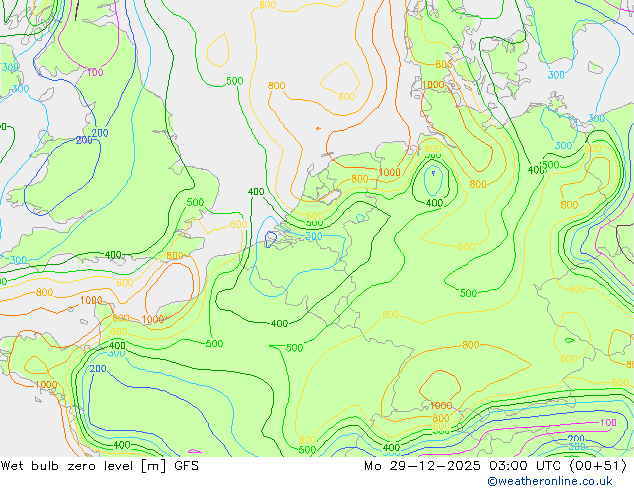Click the "Mo 29-12-2025 03:00 UTC (00+51)" timestamp

496,466
